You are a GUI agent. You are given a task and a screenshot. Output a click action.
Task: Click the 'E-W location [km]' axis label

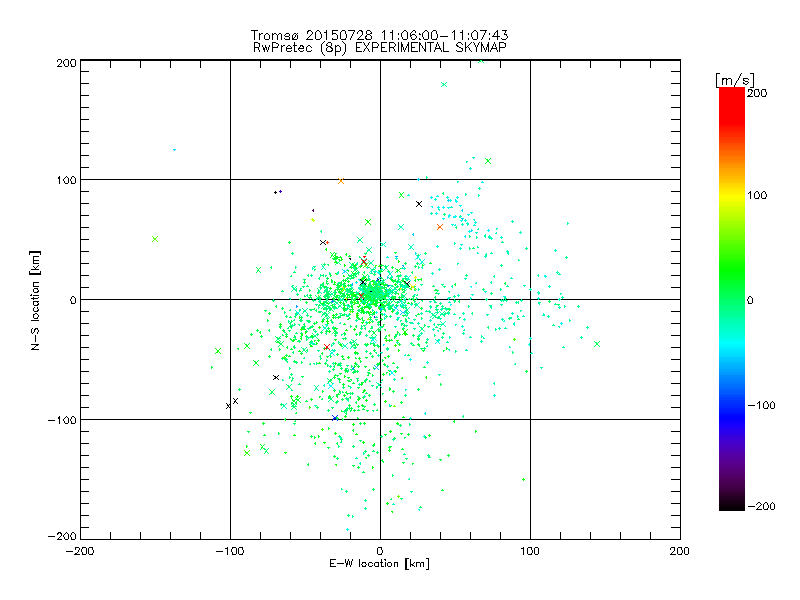379,564
